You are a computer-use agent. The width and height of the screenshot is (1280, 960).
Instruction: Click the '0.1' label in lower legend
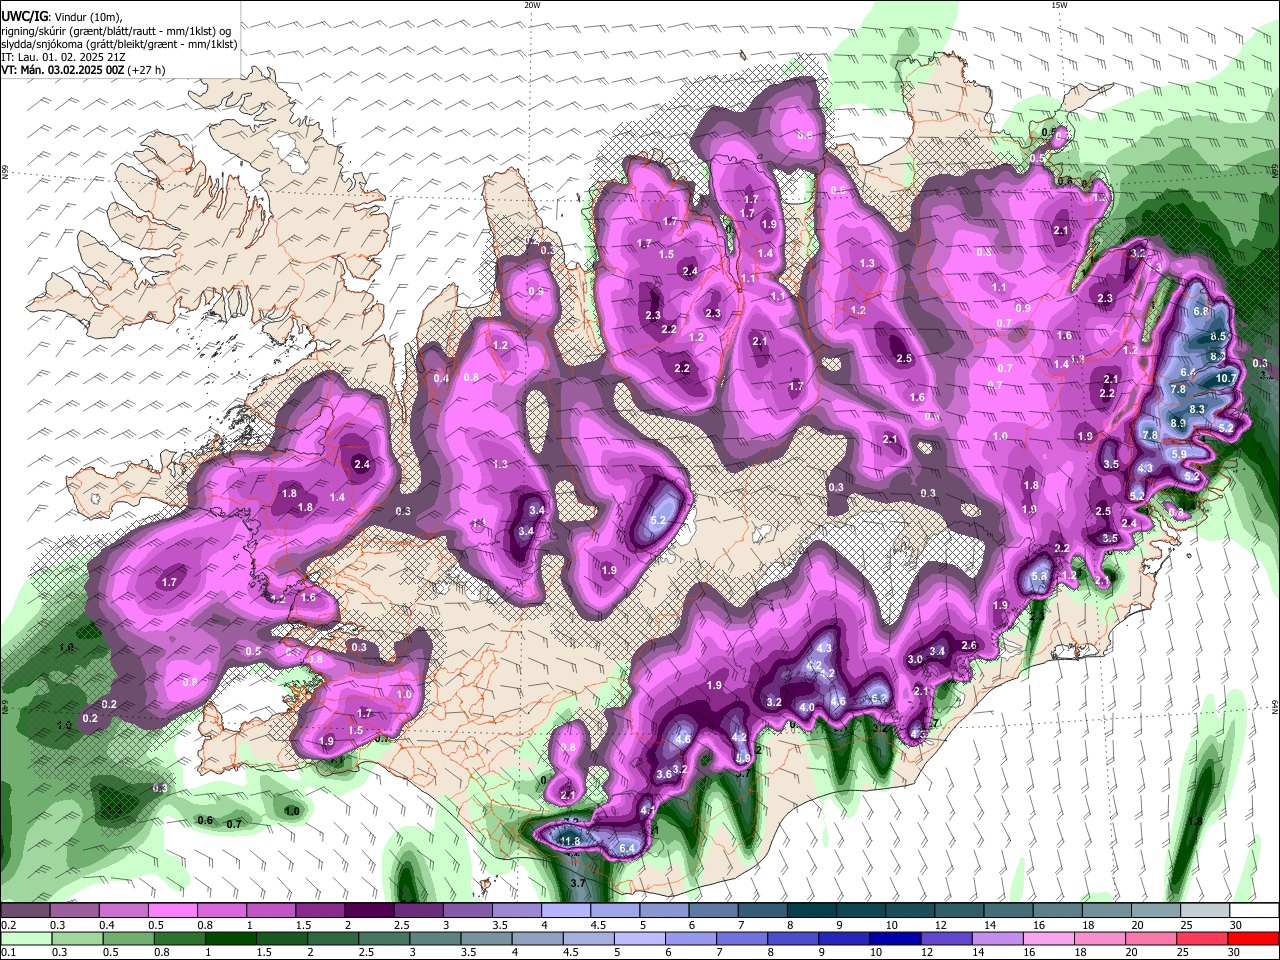(x=7, y=952)
